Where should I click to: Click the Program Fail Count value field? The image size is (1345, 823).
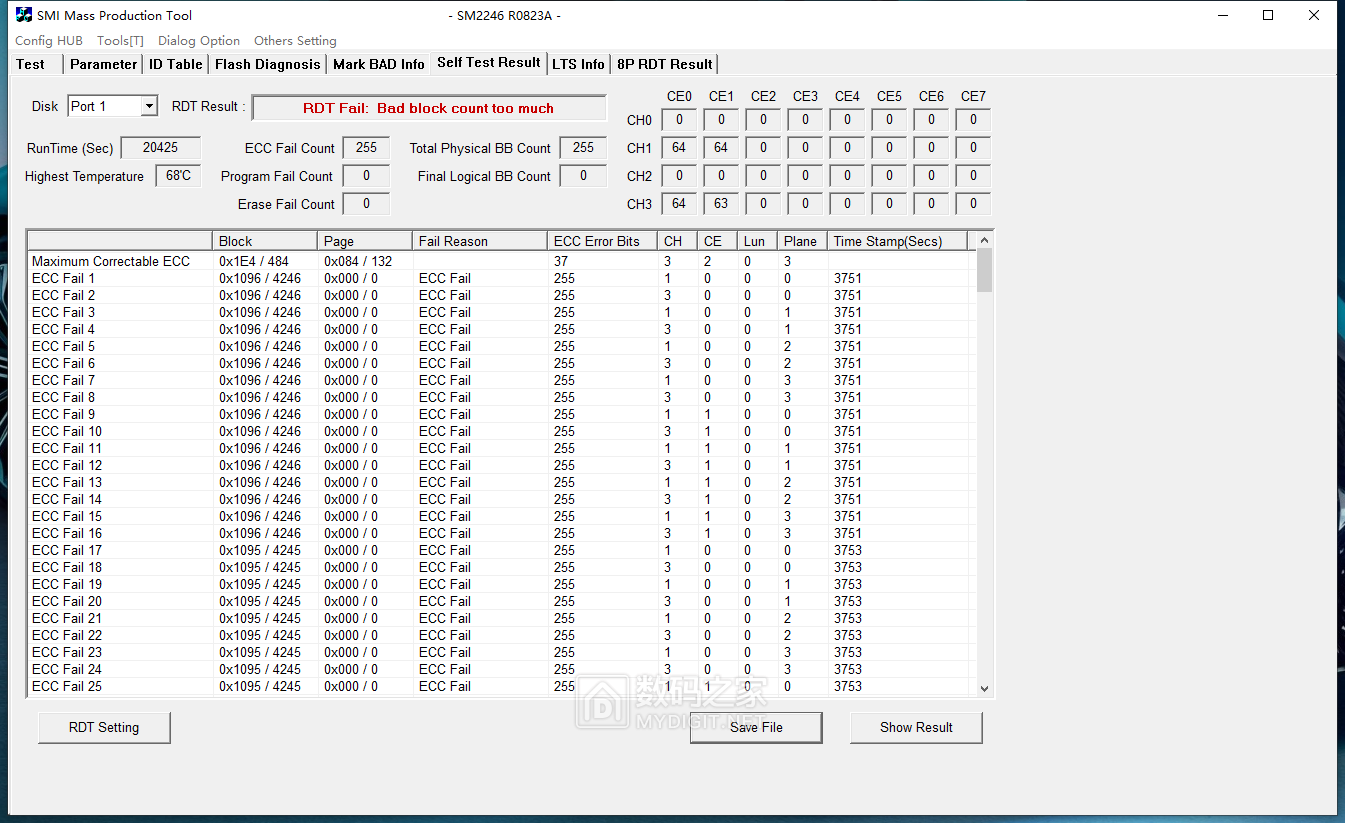pyautogui.click(x=366, y=176)
